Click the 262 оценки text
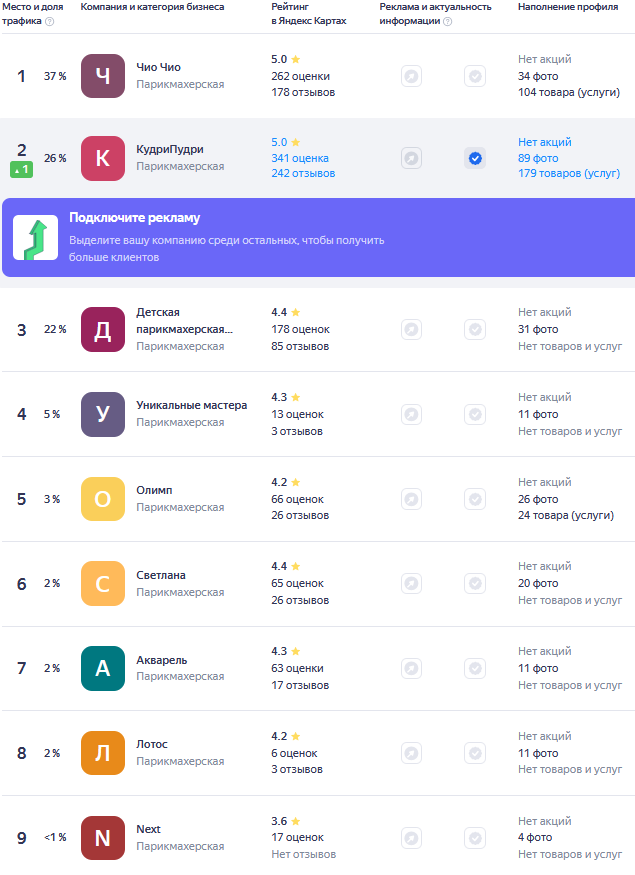 [x=300, y=76]
